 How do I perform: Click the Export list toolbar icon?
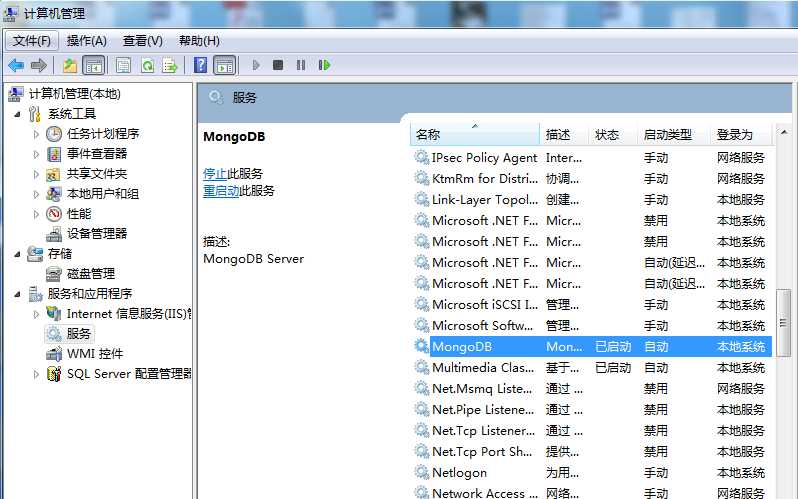tap(169, 65)
